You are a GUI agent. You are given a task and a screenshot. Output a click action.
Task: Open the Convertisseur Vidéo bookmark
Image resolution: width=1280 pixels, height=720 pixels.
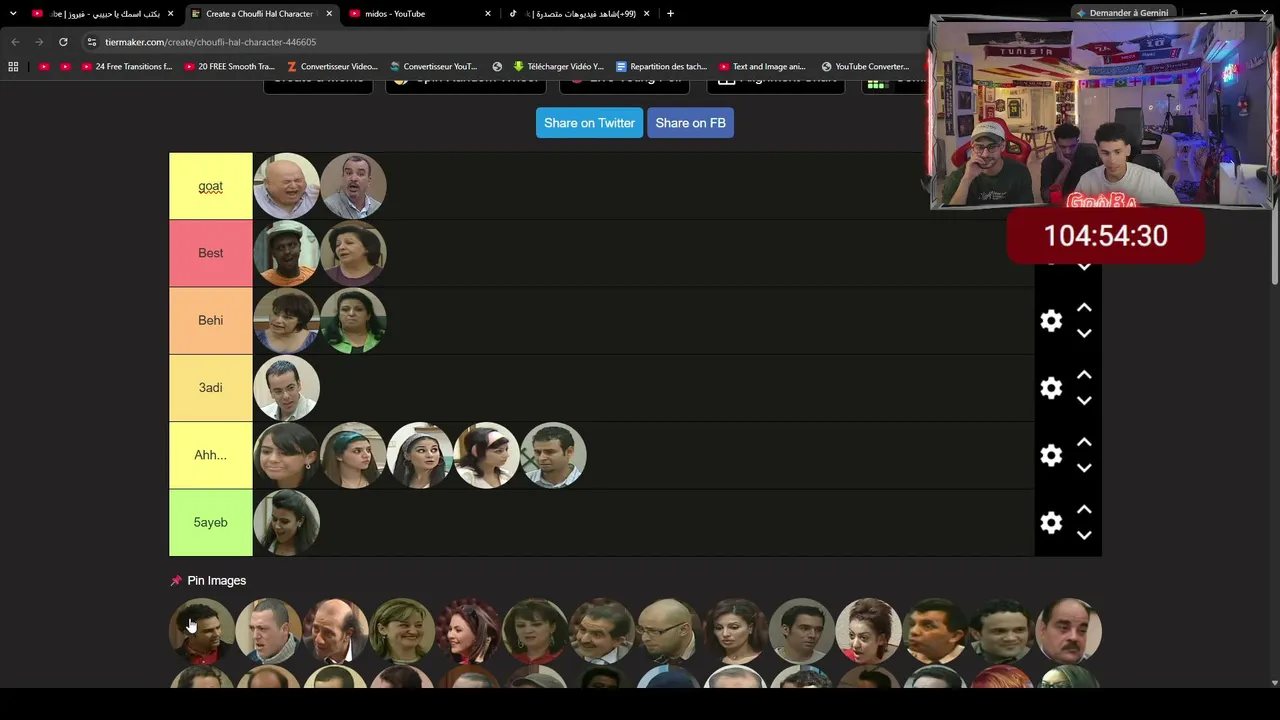(x=332, y=67)
